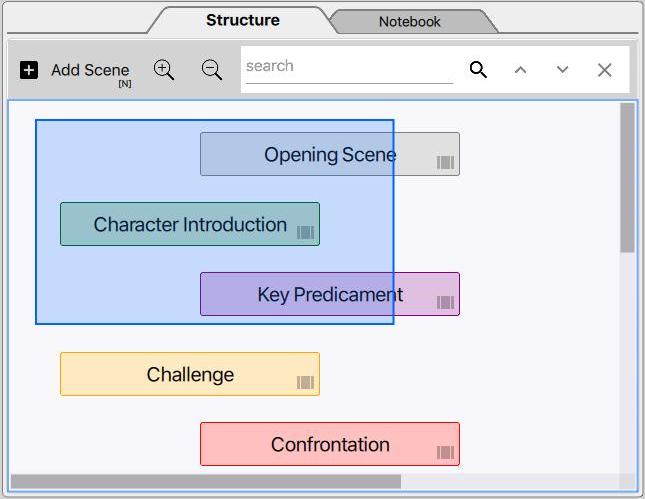Click the Add Scene text button
The height and width of the screenshot is (499, 645).
tap(90, 70)
